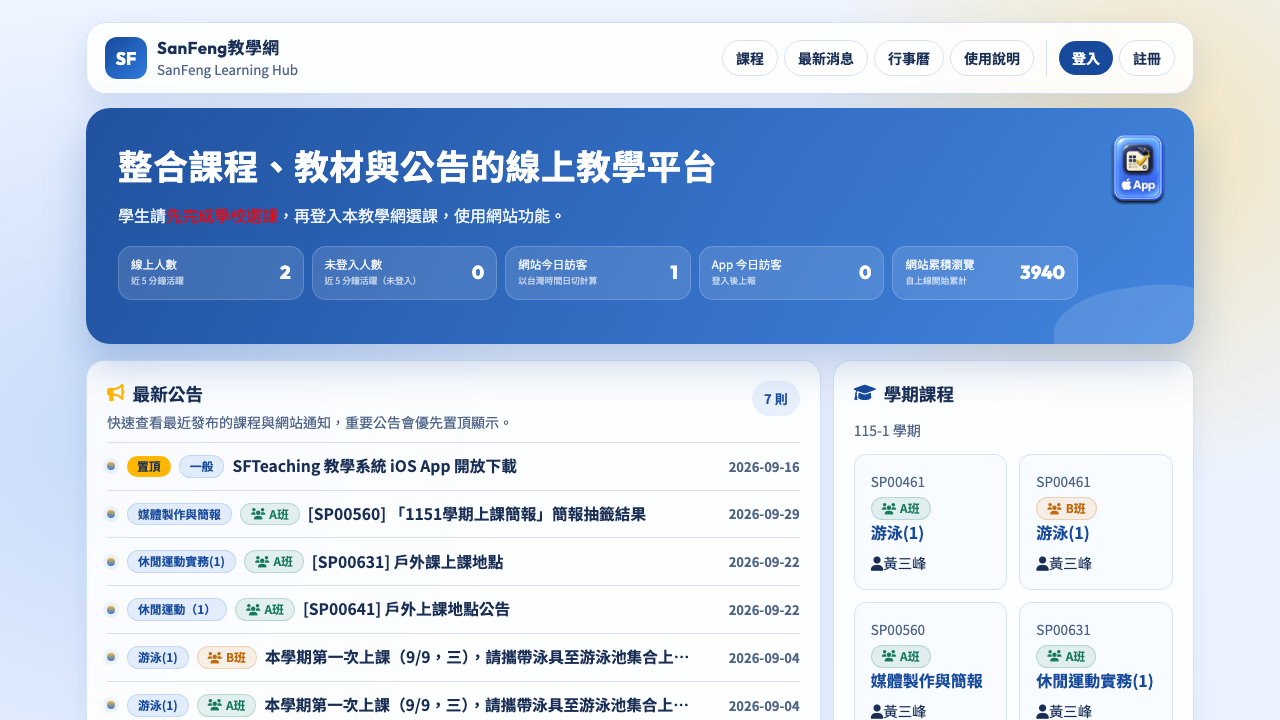The image size is (1280, 720).
Task: Click the megaphone icon beside 最新公告
Action: click(x=116, y=393)
